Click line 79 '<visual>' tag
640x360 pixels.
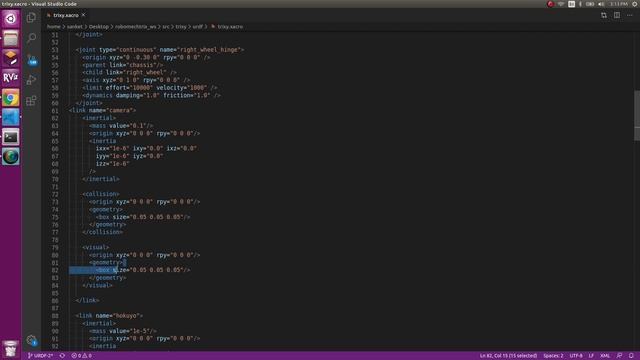pyautogui.click(x=96, y=247)
